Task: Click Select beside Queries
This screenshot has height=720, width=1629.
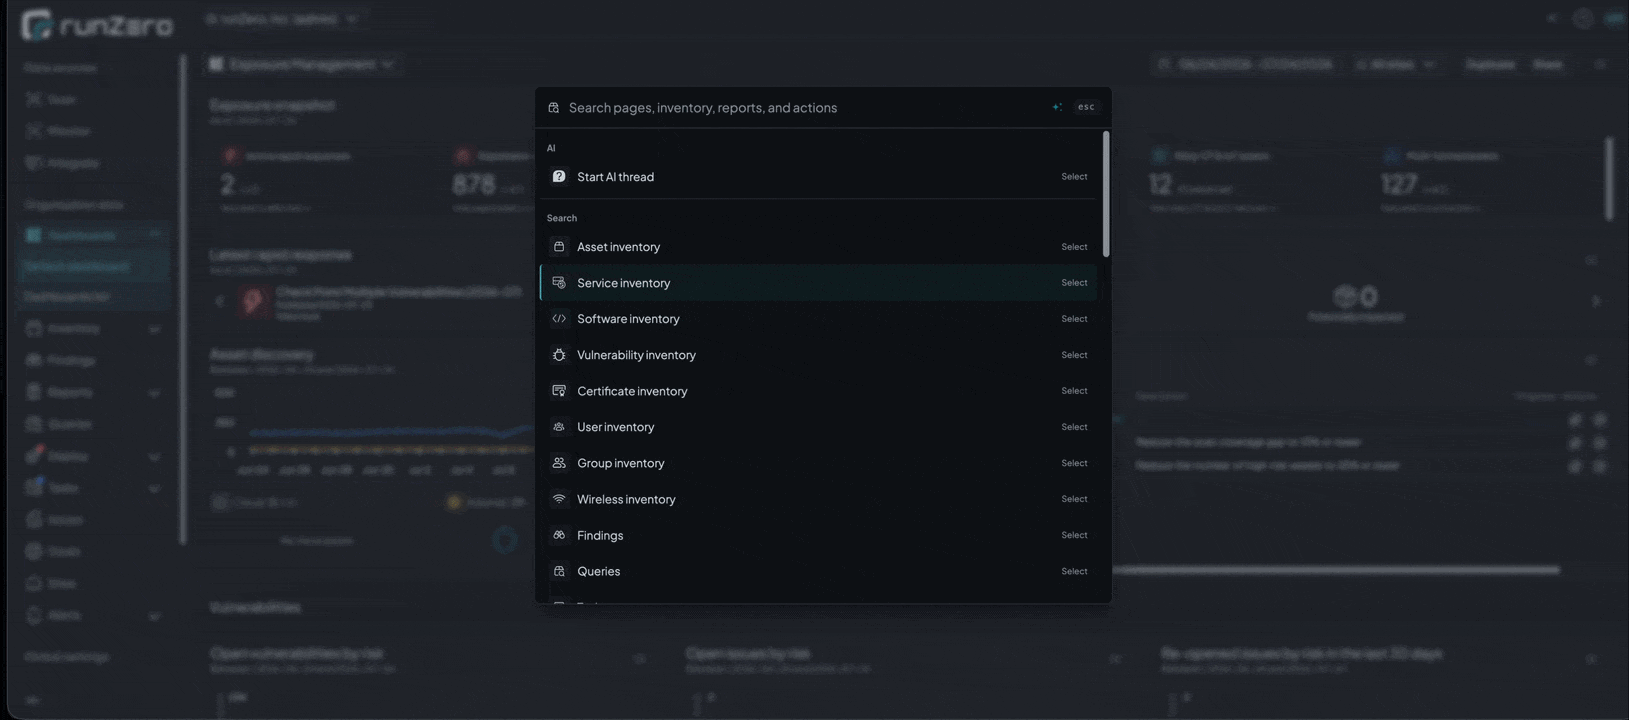Action: click(x=1074, y=571)
